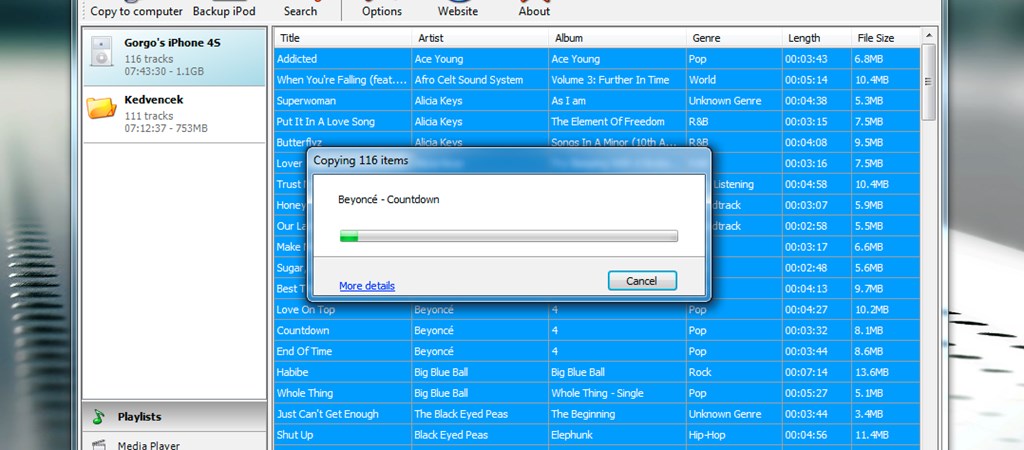Click the As I am album cell
The height and width of the screenshot is (450, 1024).
(617, 101)
